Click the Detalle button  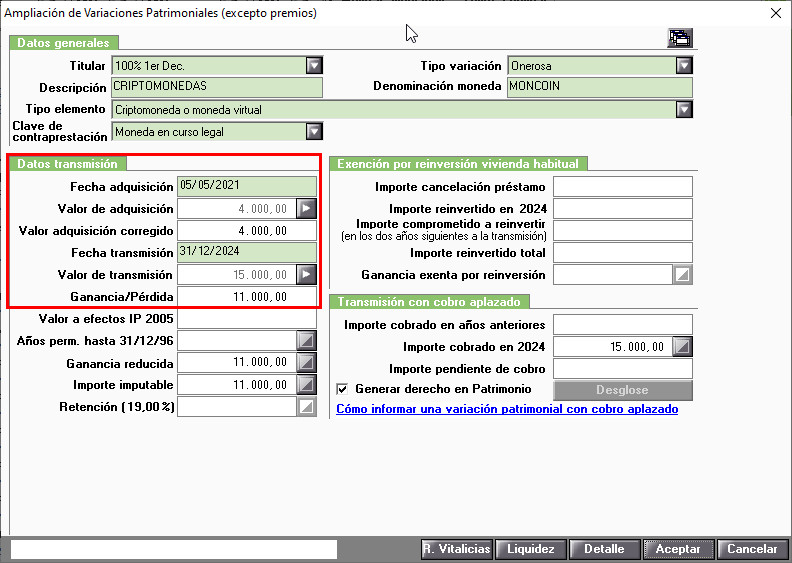pyautogui.click(x=605, y=549)
